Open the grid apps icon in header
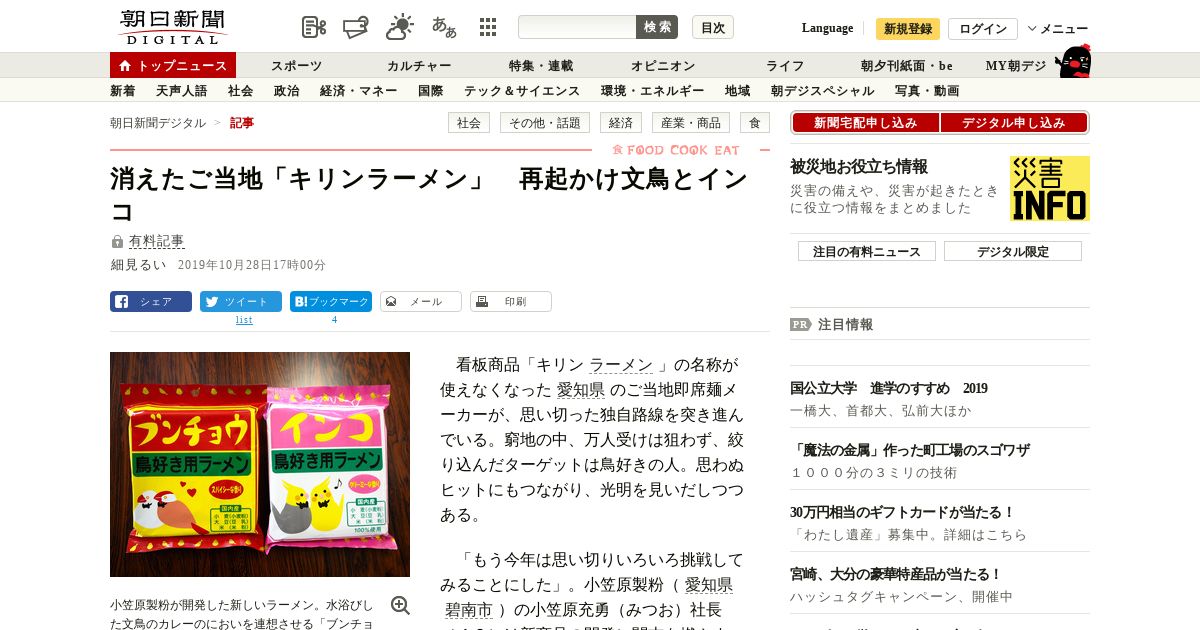The width and height of the screenshot is (1200, 630). (x=488, y=27)
